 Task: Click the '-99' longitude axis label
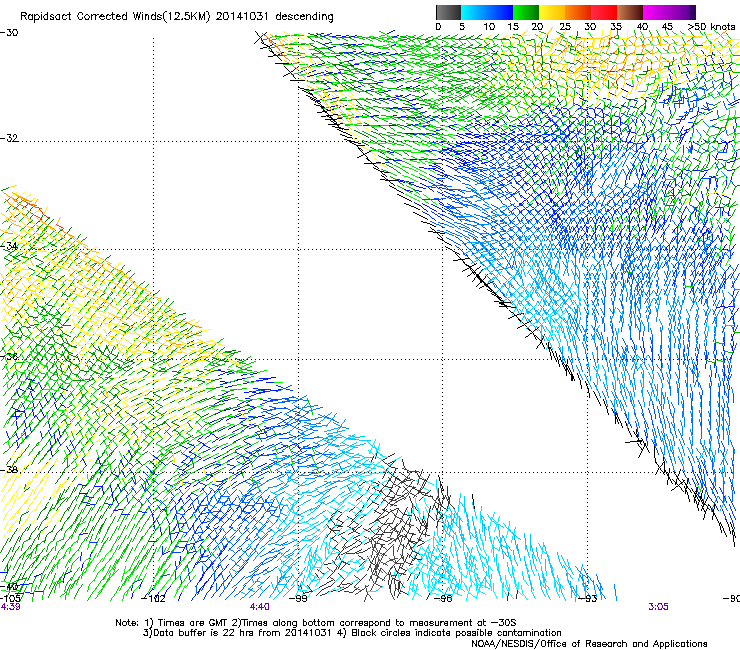[299, 599]
